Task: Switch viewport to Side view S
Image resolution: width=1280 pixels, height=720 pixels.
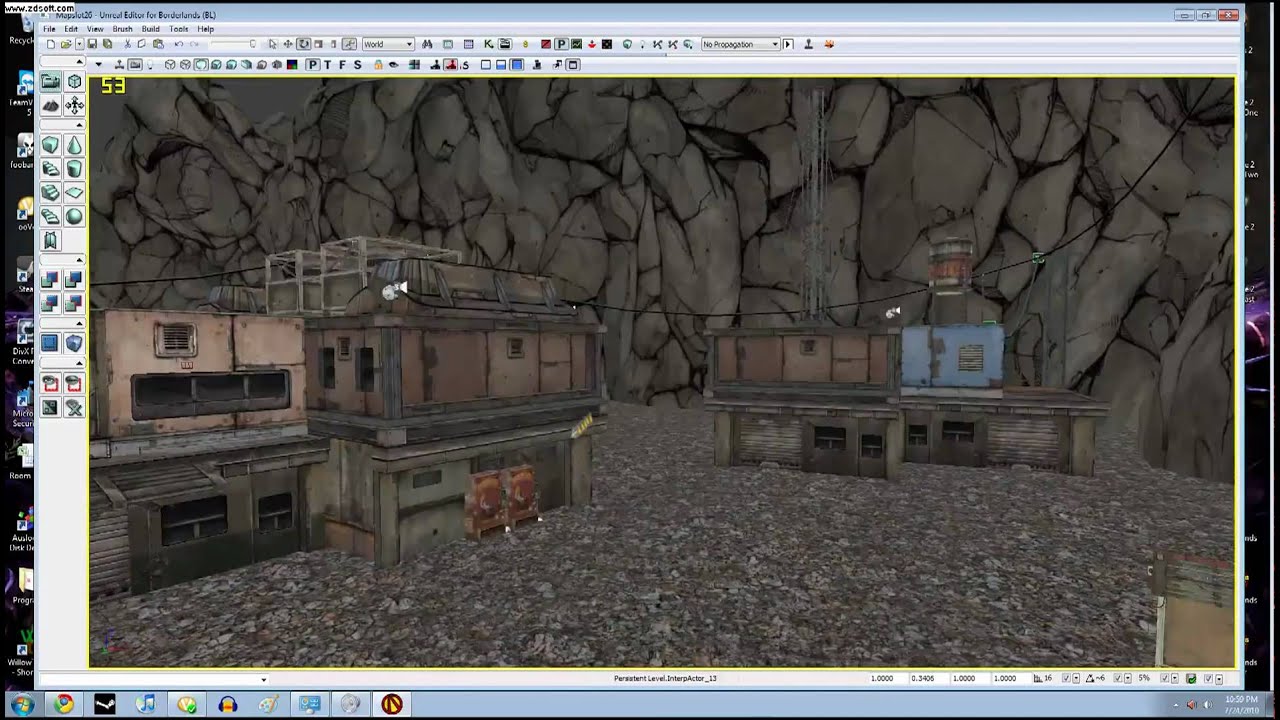Action: point(357,65)
